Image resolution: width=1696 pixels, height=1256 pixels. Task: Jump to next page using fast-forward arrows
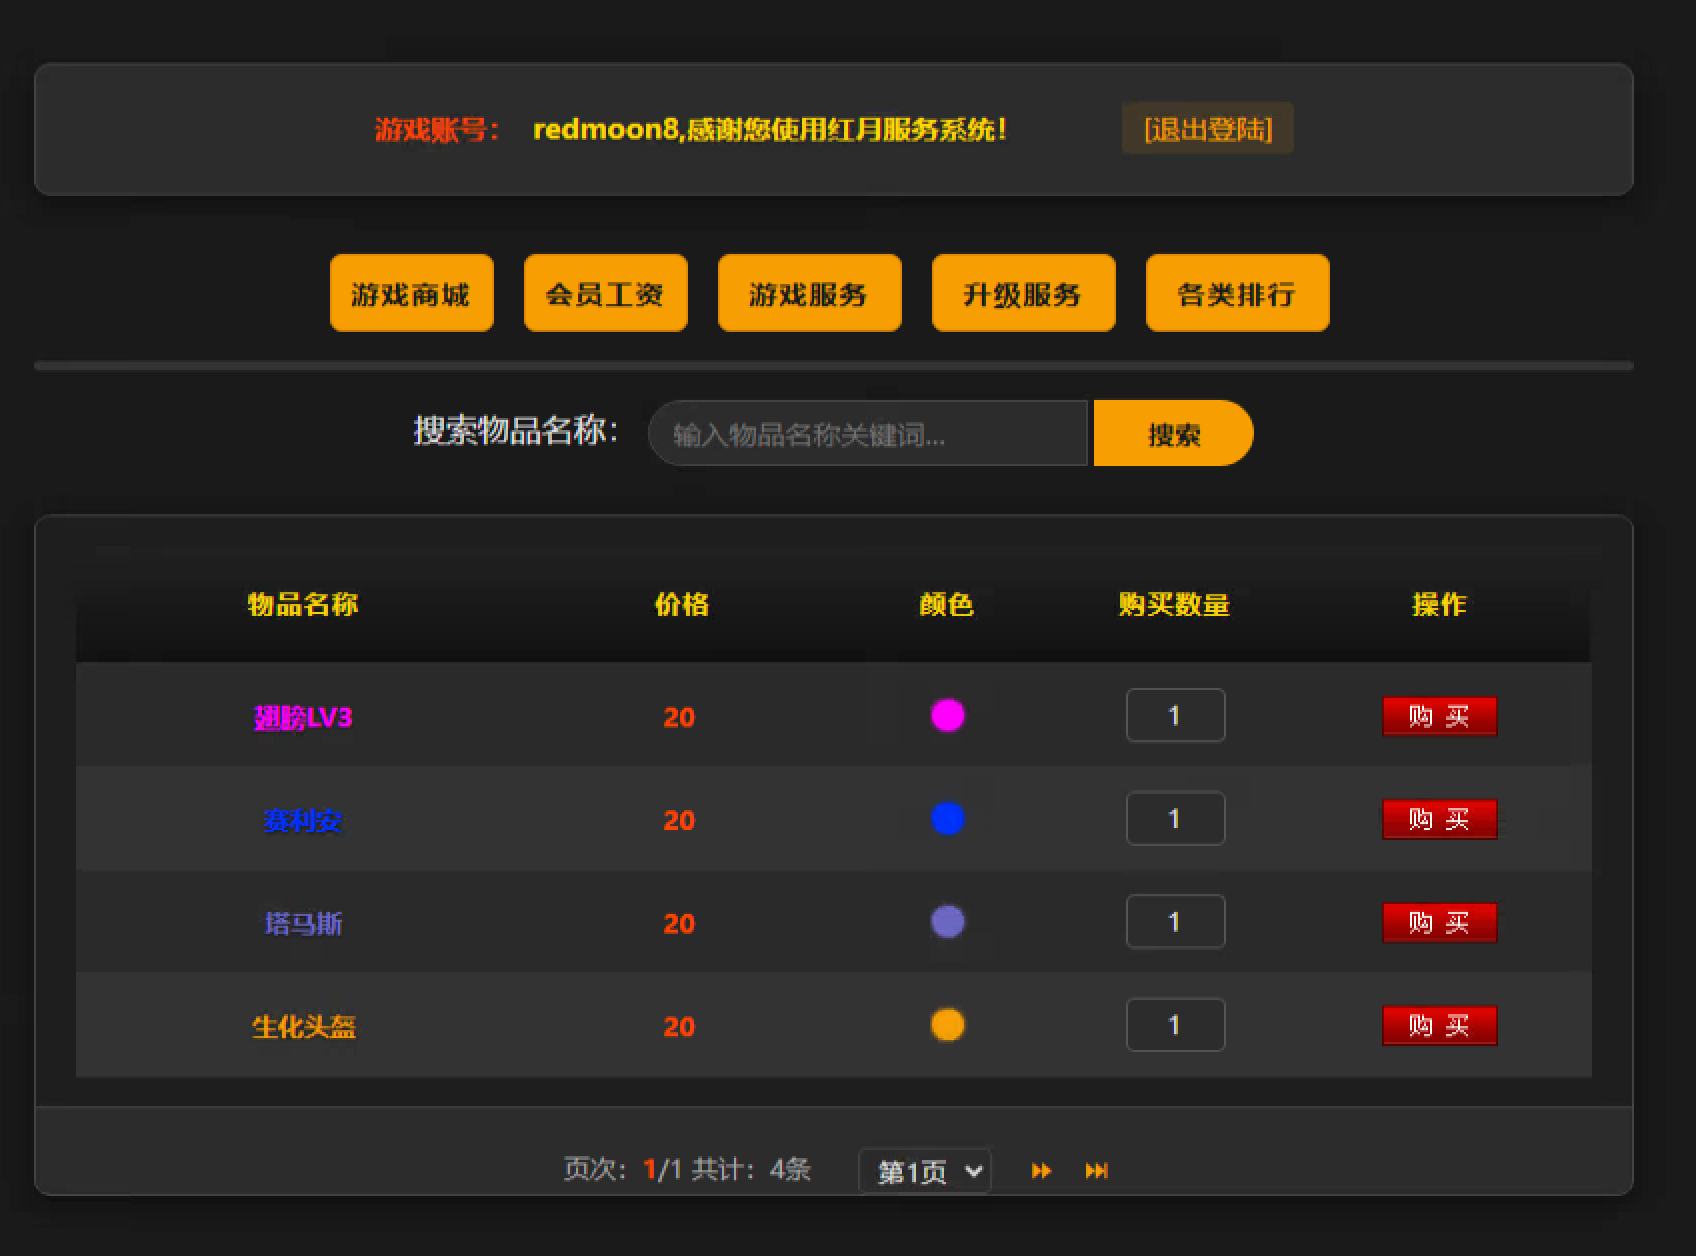point(1041,1170)
